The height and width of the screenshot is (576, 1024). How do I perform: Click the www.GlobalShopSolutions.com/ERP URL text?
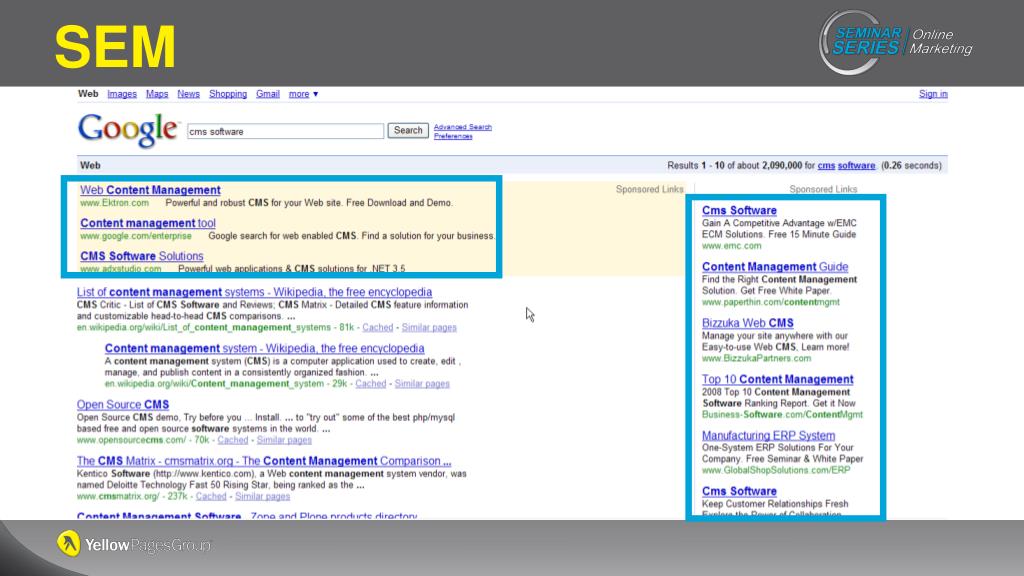(776, 470)
